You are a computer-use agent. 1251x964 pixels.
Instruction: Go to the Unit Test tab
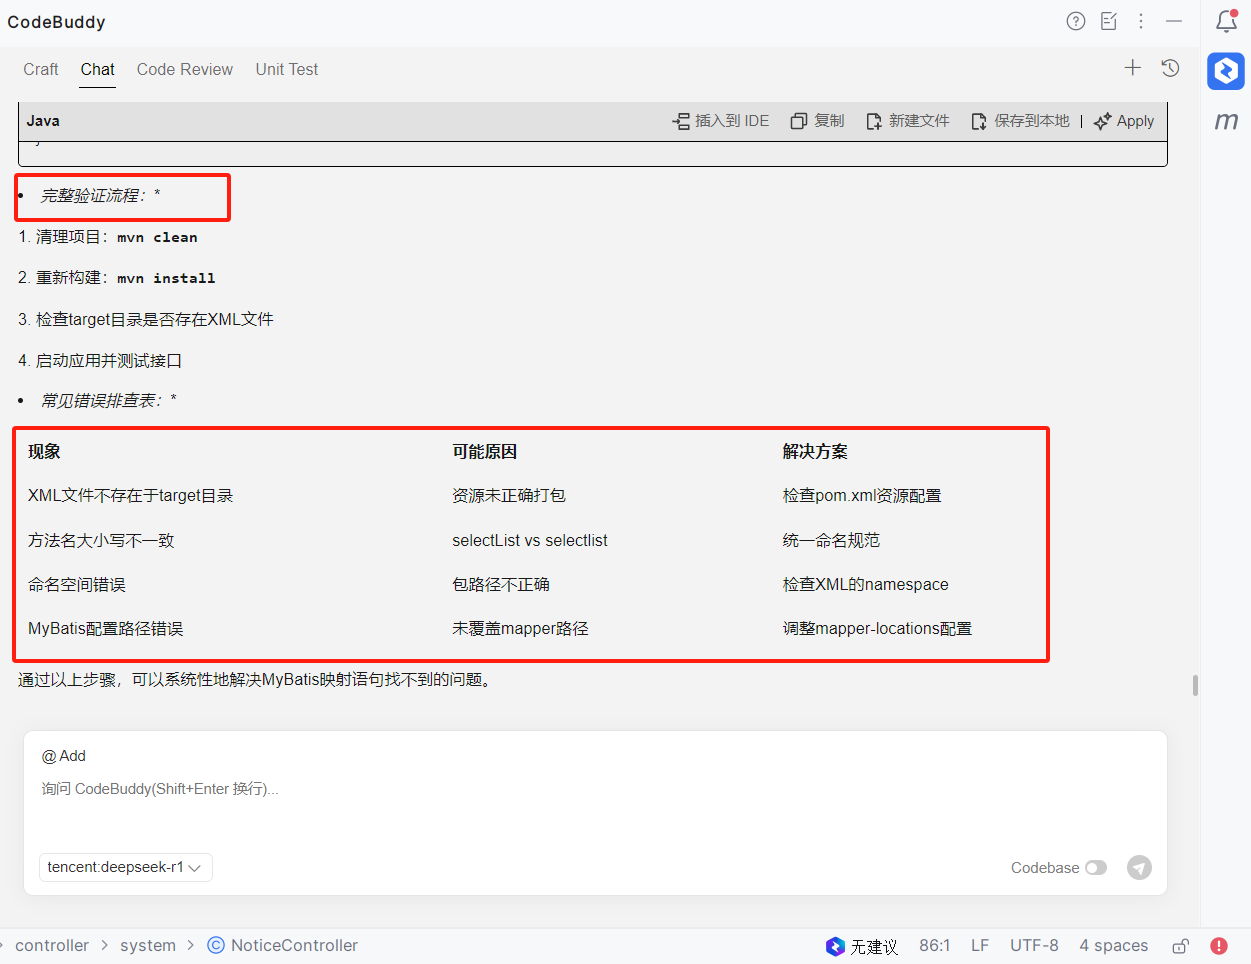click(287, 69)
